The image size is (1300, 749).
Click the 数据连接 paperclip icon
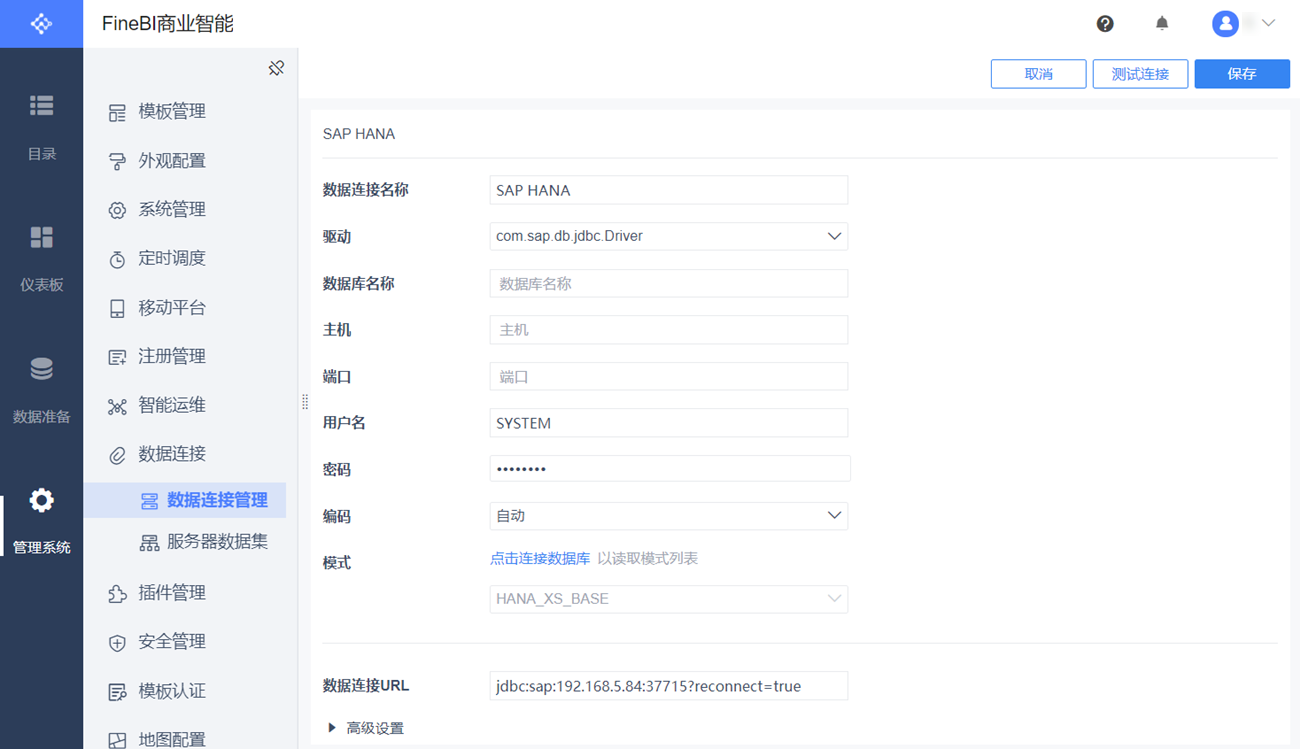(117, 455)
